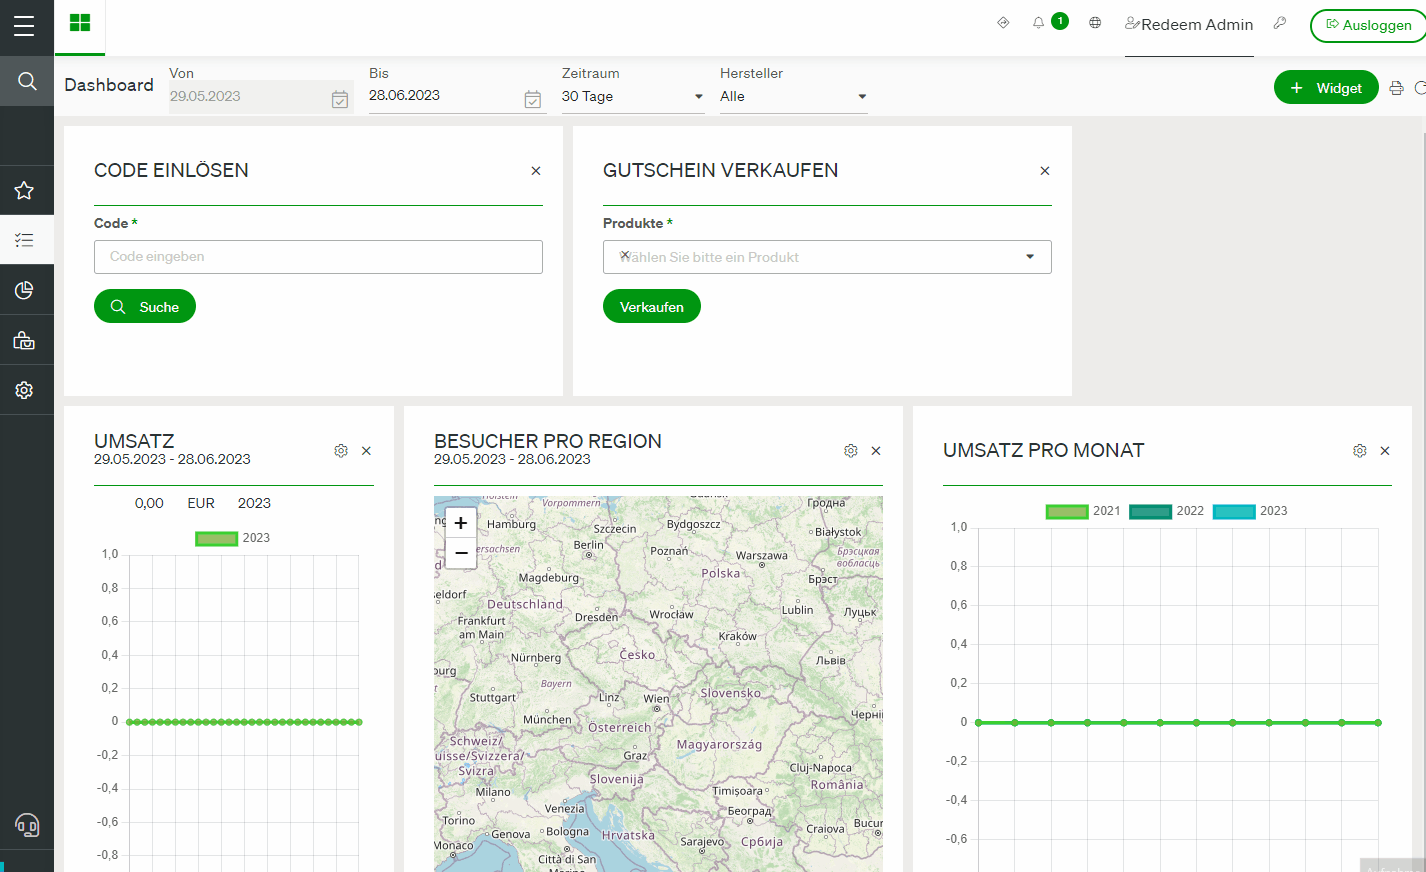Click the Verkaufen button
Viewport: 1426px width, 872px height.
pos(652,307)
